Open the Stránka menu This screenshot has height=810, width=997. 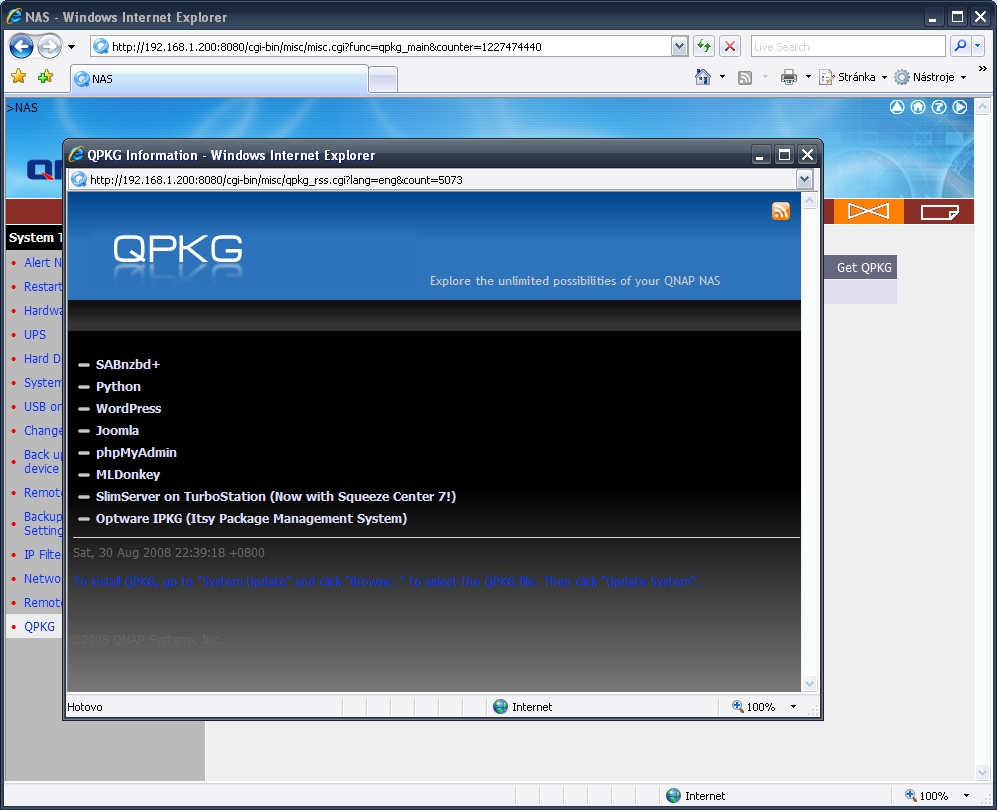tap(853, 77)
